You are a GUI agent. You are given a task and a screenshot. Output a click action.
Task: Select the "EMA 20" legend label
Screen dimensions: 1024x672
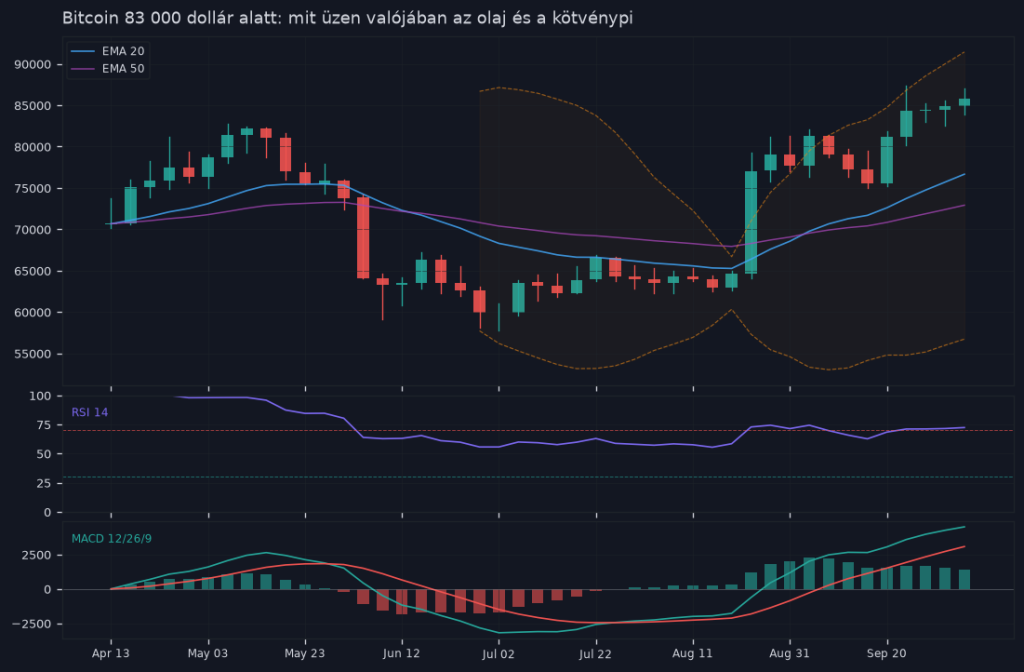123,51
